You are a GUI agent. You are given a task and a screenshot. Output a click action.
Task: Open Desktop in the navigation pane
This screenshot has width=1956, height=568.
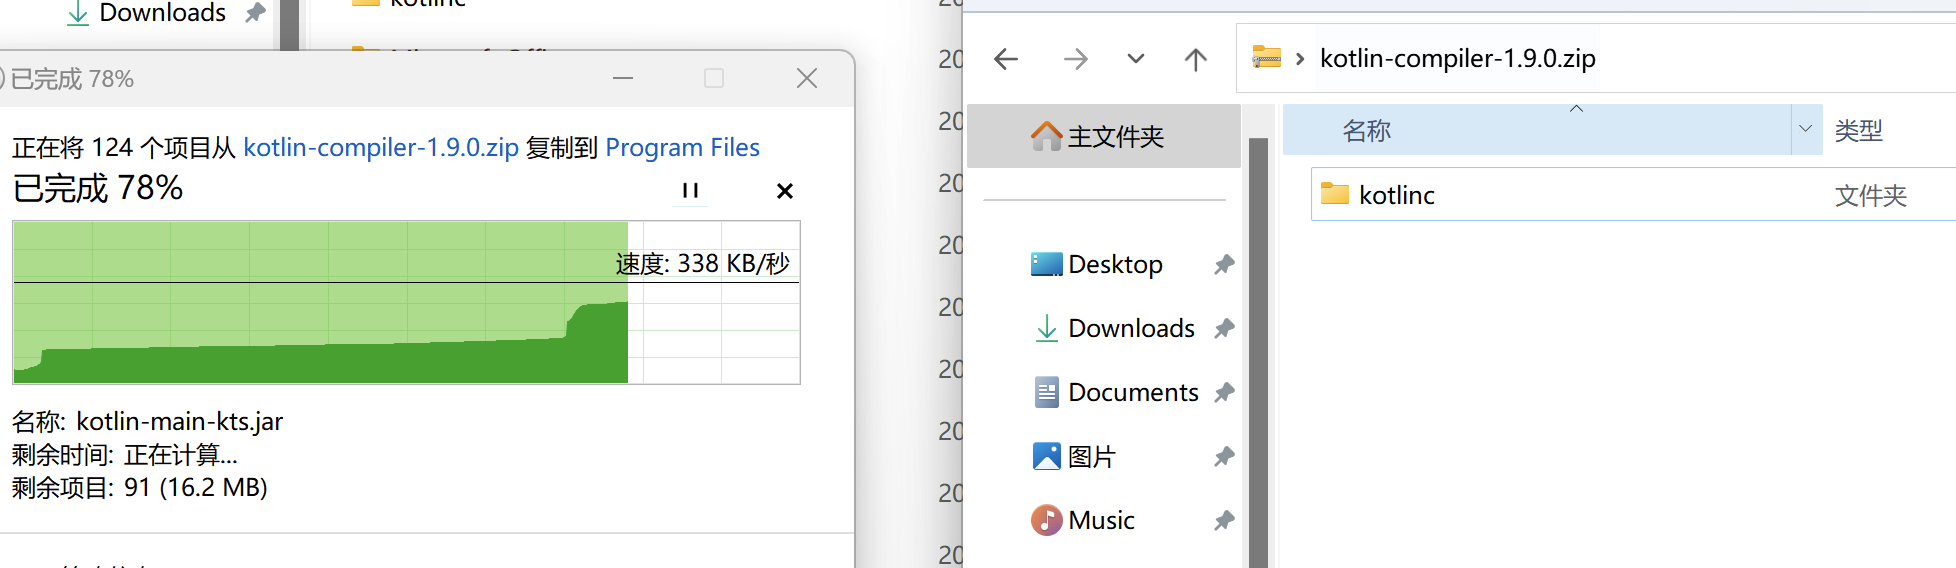click(x=1115, y=264)
